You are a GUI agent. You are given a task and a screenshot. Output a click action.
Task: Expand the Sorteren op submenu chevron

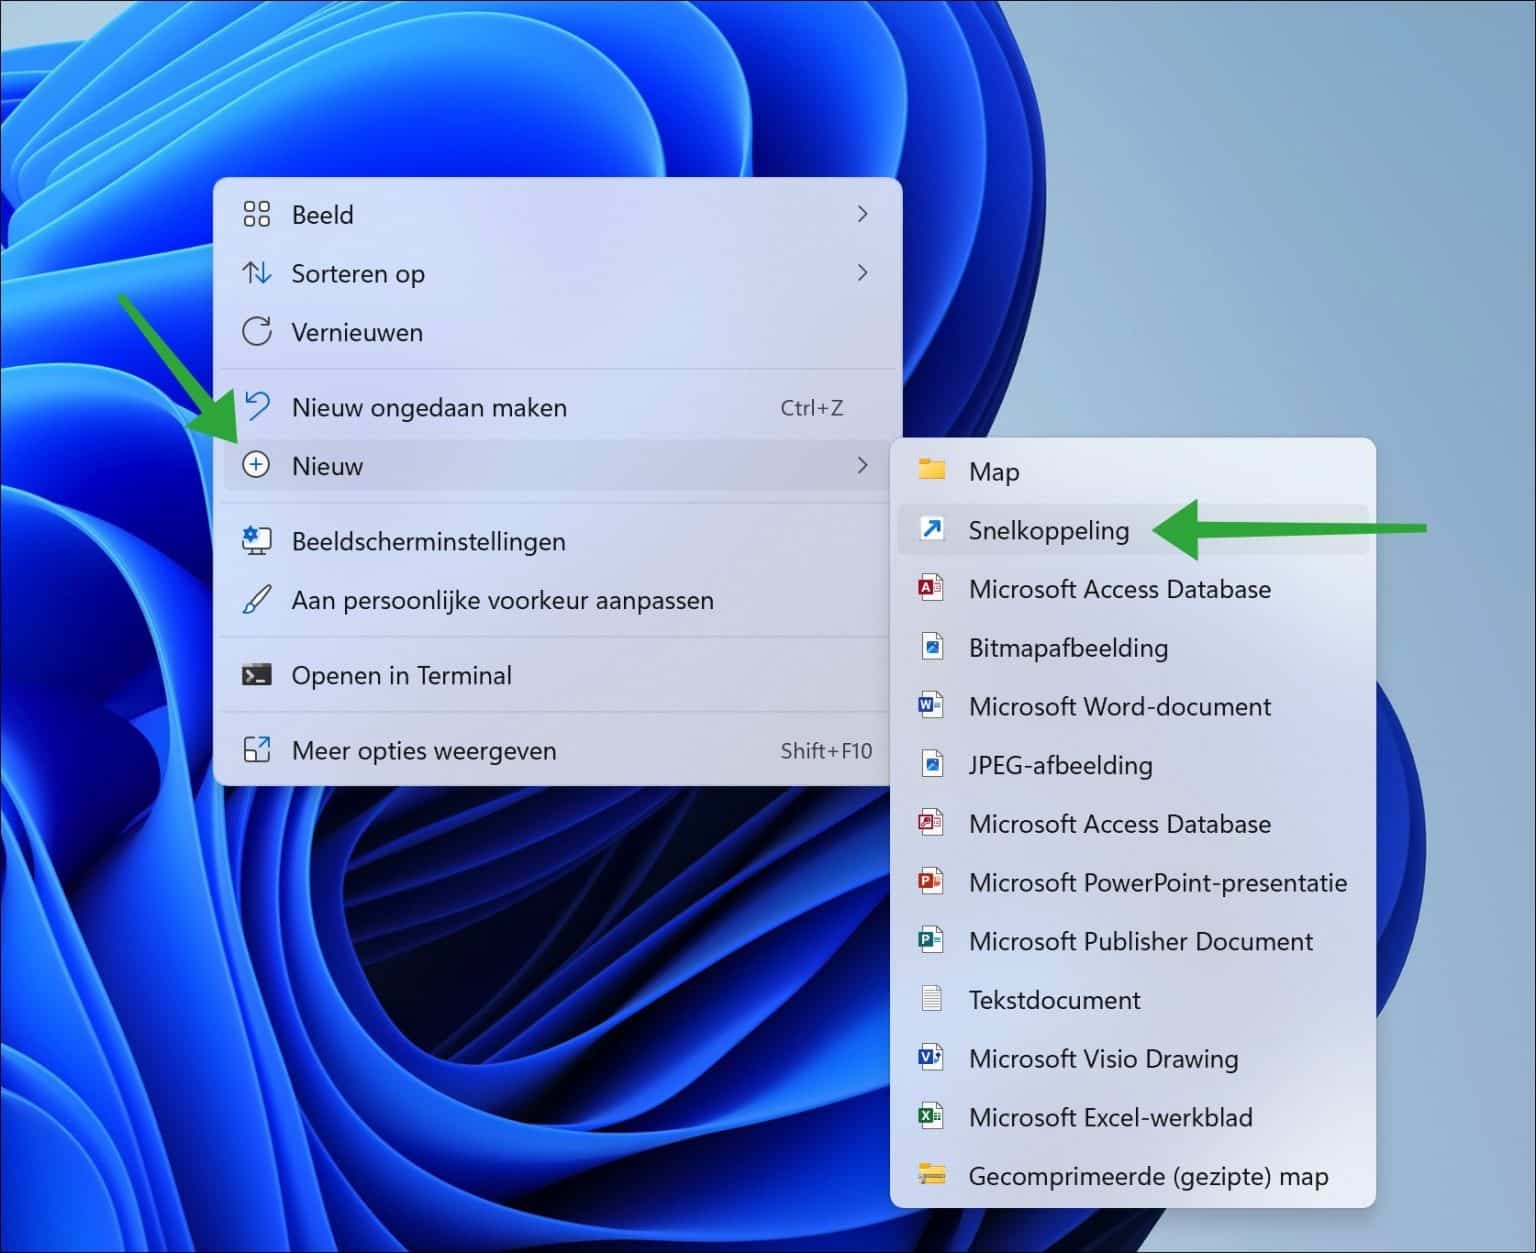point(862,273)
